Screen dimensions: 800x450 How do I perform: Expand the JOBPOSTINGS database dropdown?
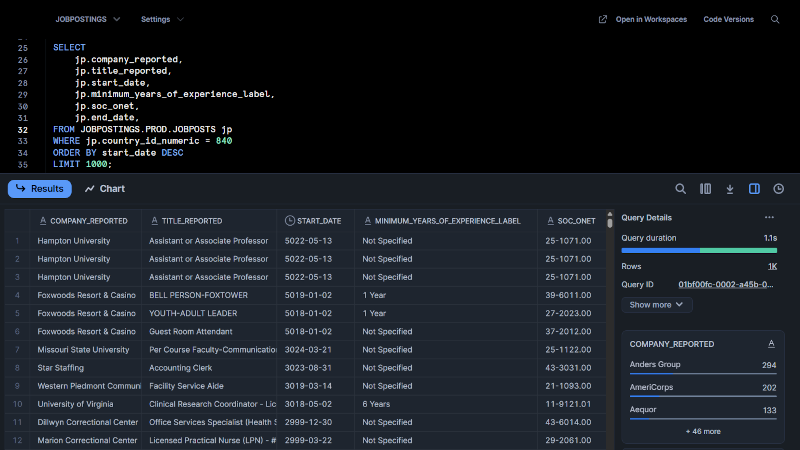point(88,19)
